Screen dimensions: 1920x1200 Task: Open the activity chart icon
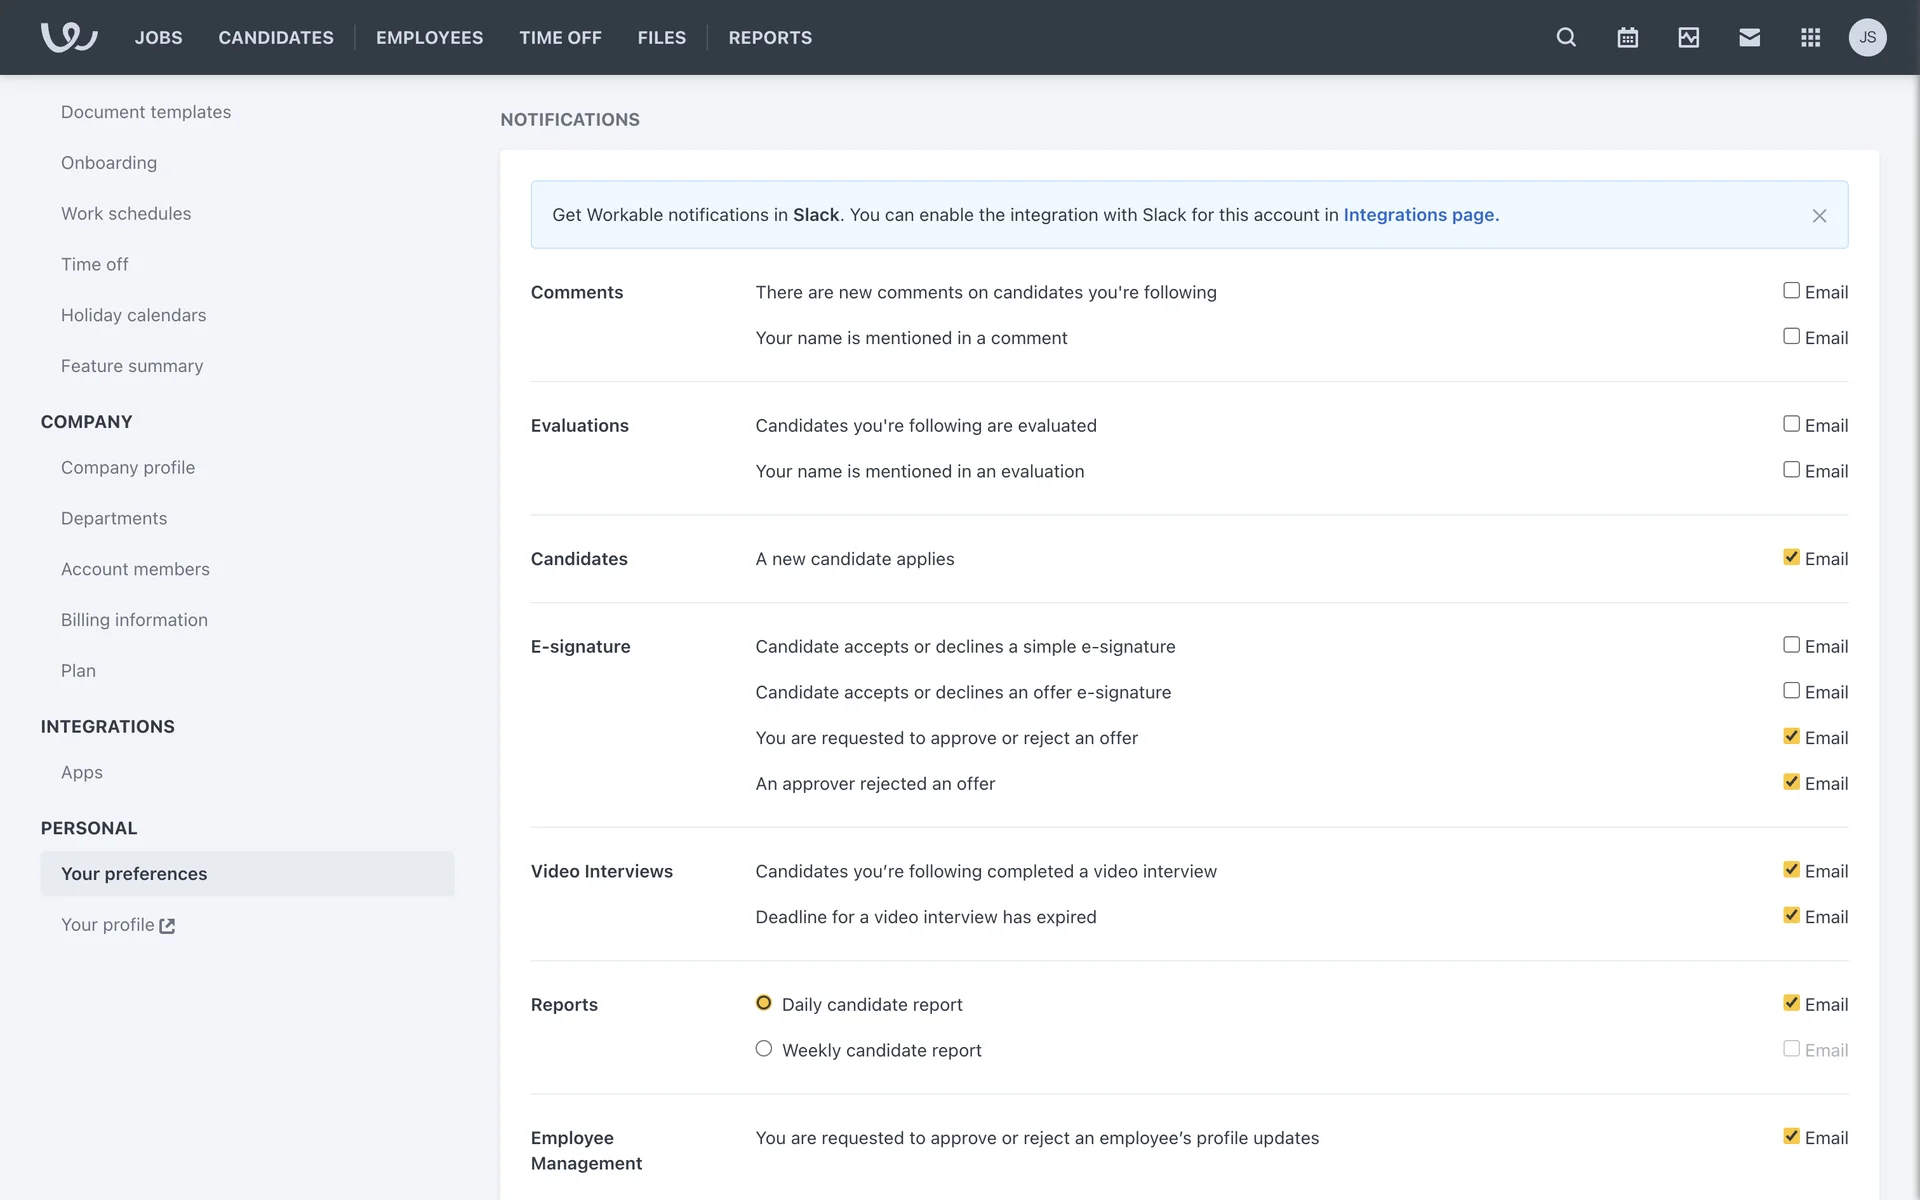click(x=1688, y=37)
